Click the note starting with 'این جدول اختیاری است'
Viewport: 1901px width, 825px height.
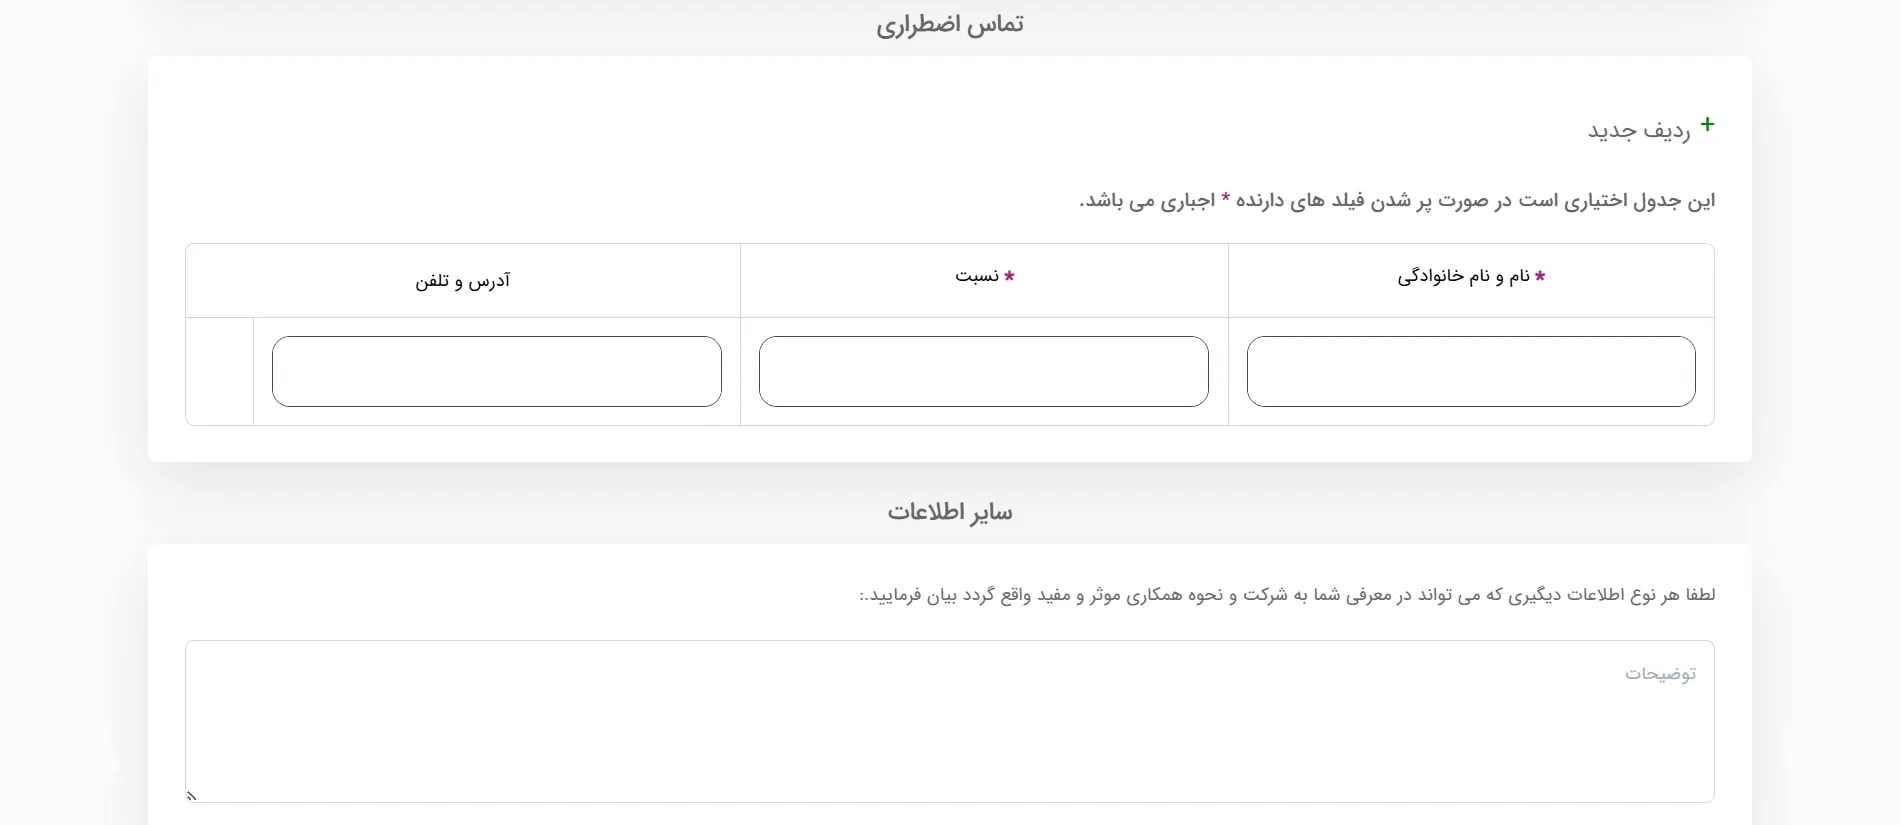(x=1397, y=201)
